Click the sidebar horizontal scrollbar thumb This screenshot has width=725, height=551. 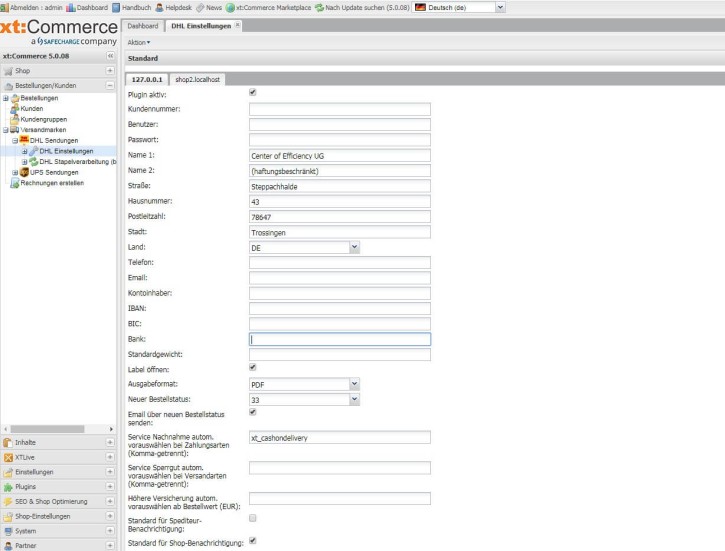click(x=48, y=429)
